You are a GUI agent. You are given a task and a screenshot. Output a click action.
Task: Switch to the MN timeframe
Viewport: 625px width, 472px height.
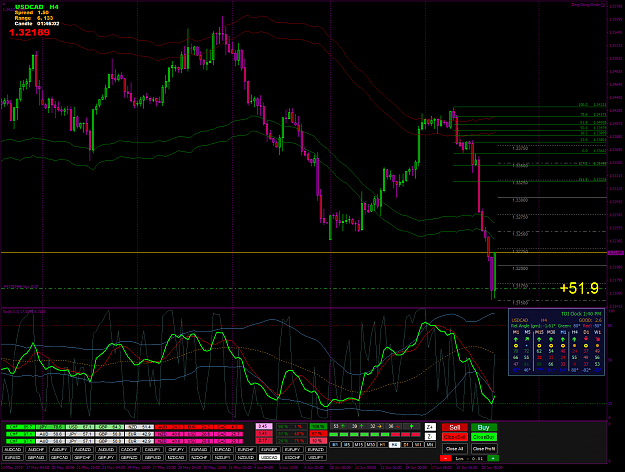[x=430, y=444]
